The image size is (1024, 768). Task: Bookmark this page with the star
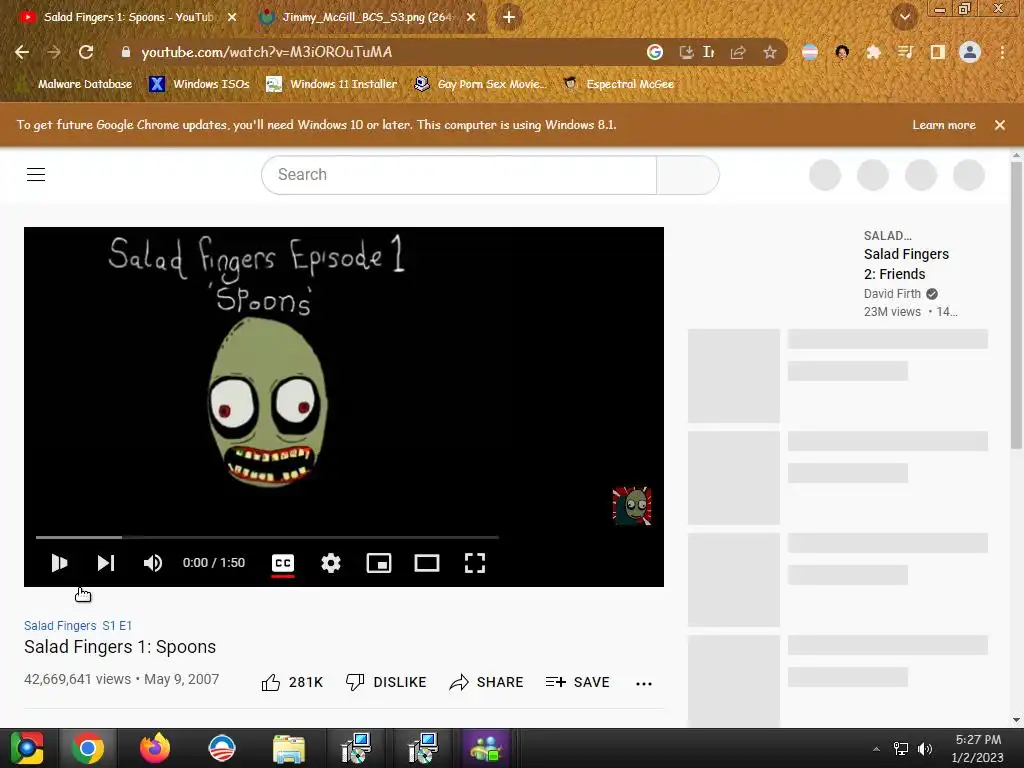770,52
